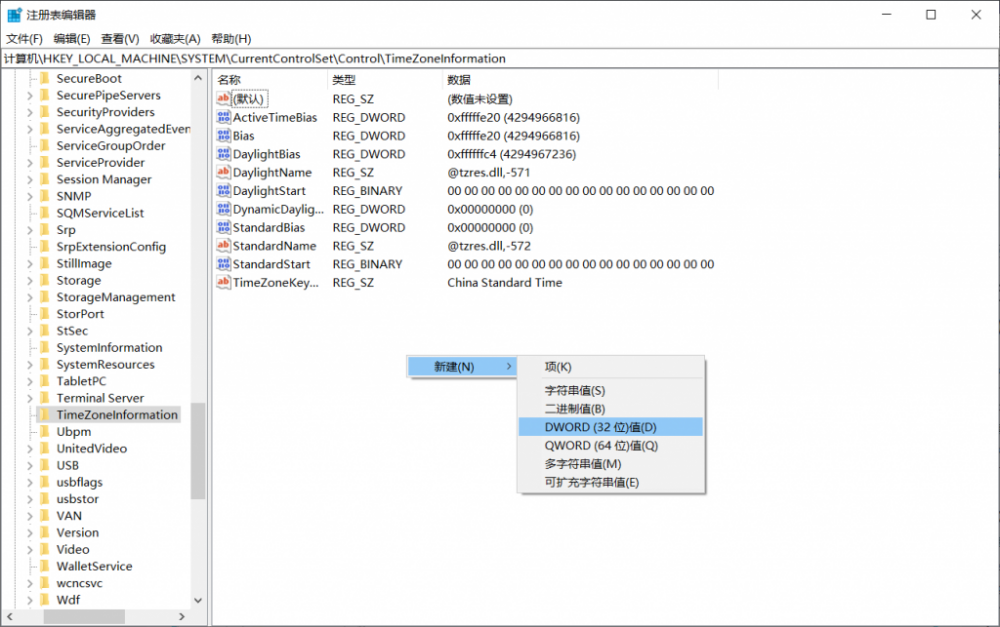Choose DWORD (32 位)值(D) from submenu
Screen dimensions: 1000x627
[600, 427]
